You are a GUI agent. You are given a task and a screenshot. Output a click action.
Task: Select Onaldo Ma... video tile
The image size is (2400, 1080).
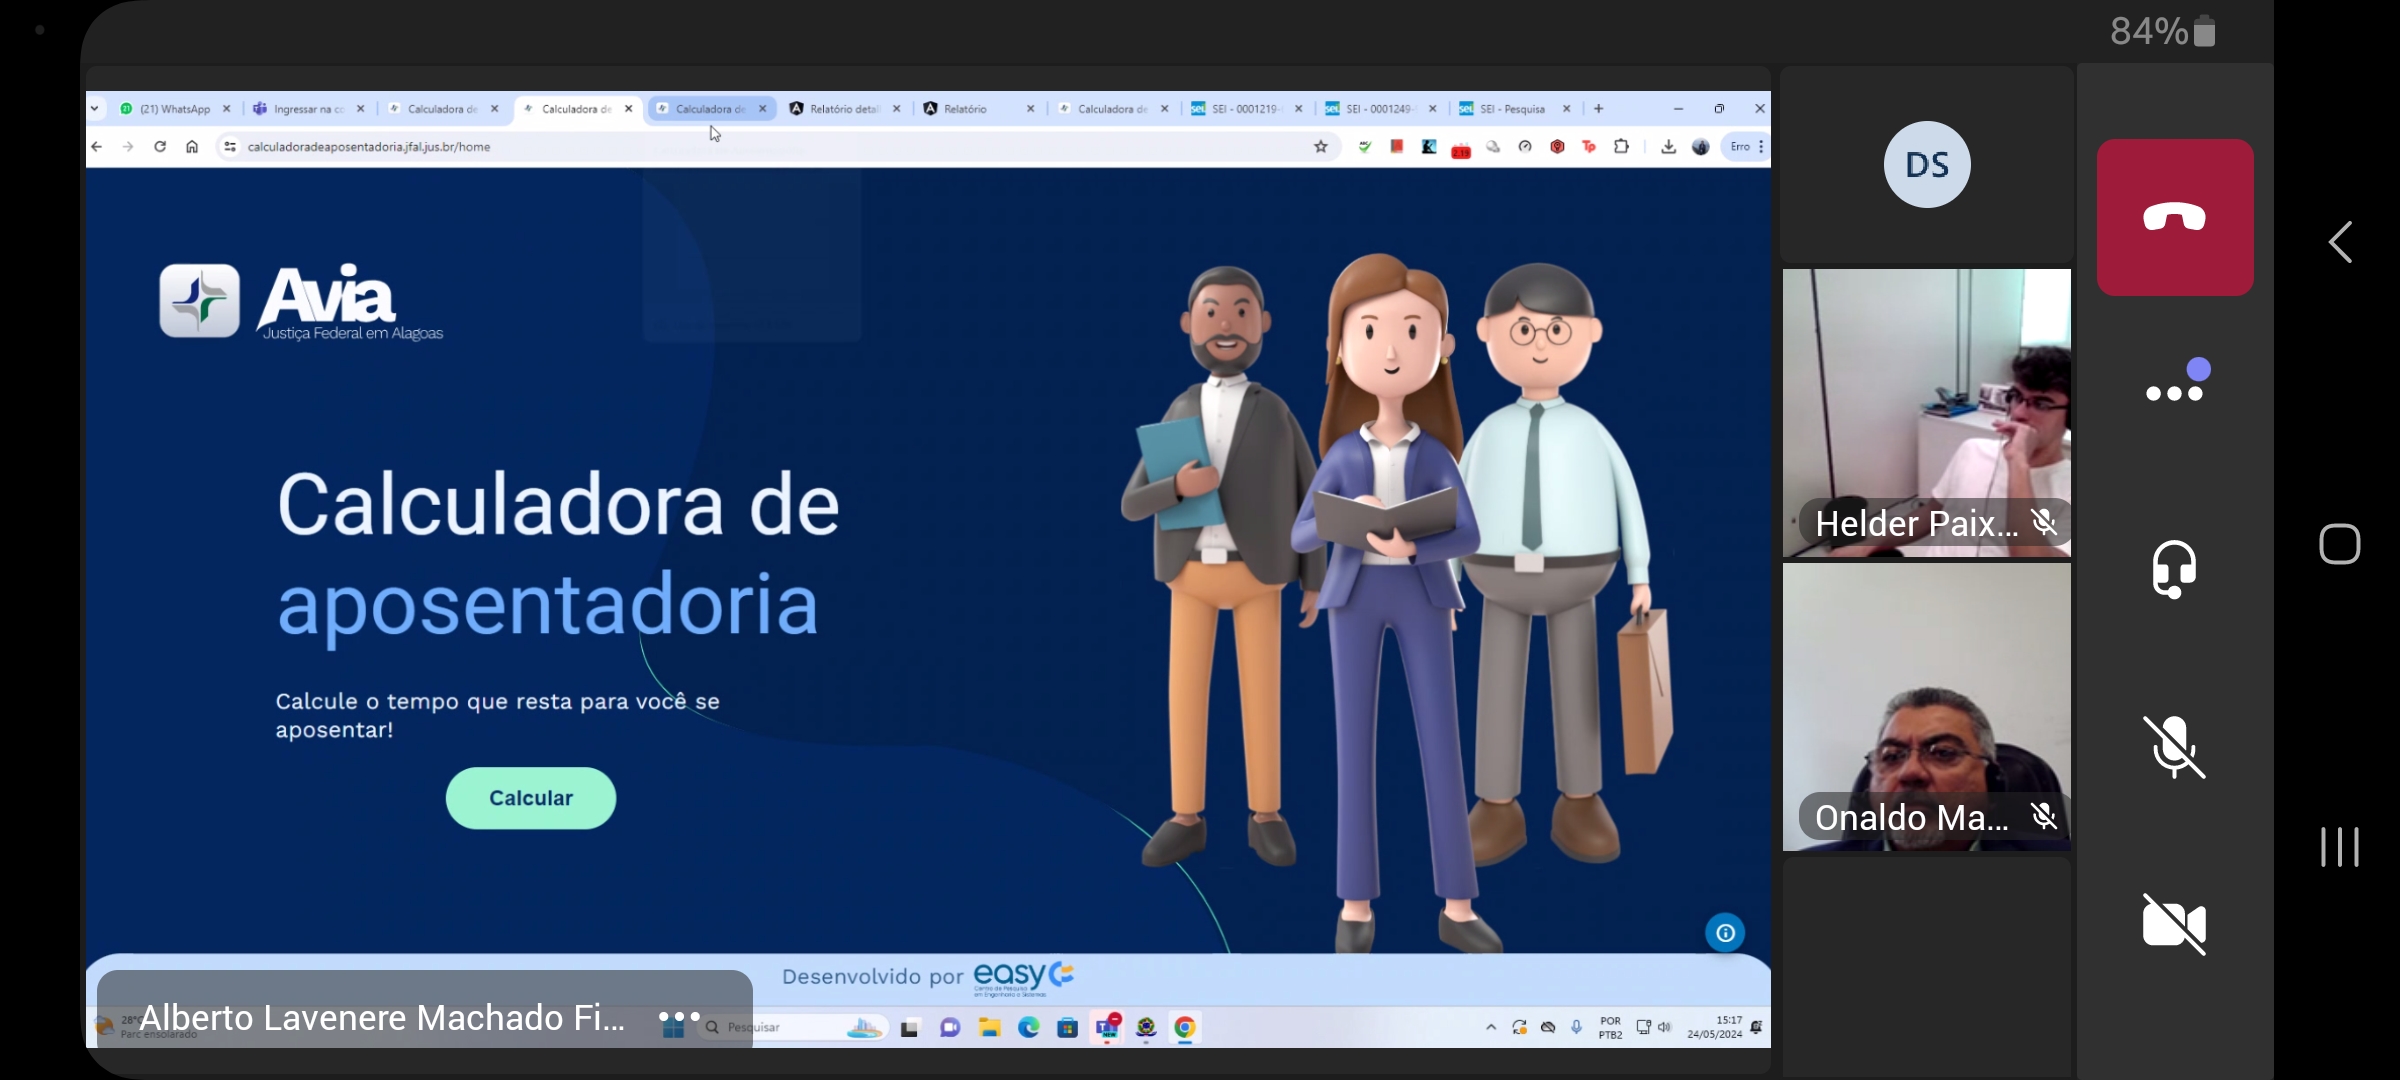(1927, 707)
